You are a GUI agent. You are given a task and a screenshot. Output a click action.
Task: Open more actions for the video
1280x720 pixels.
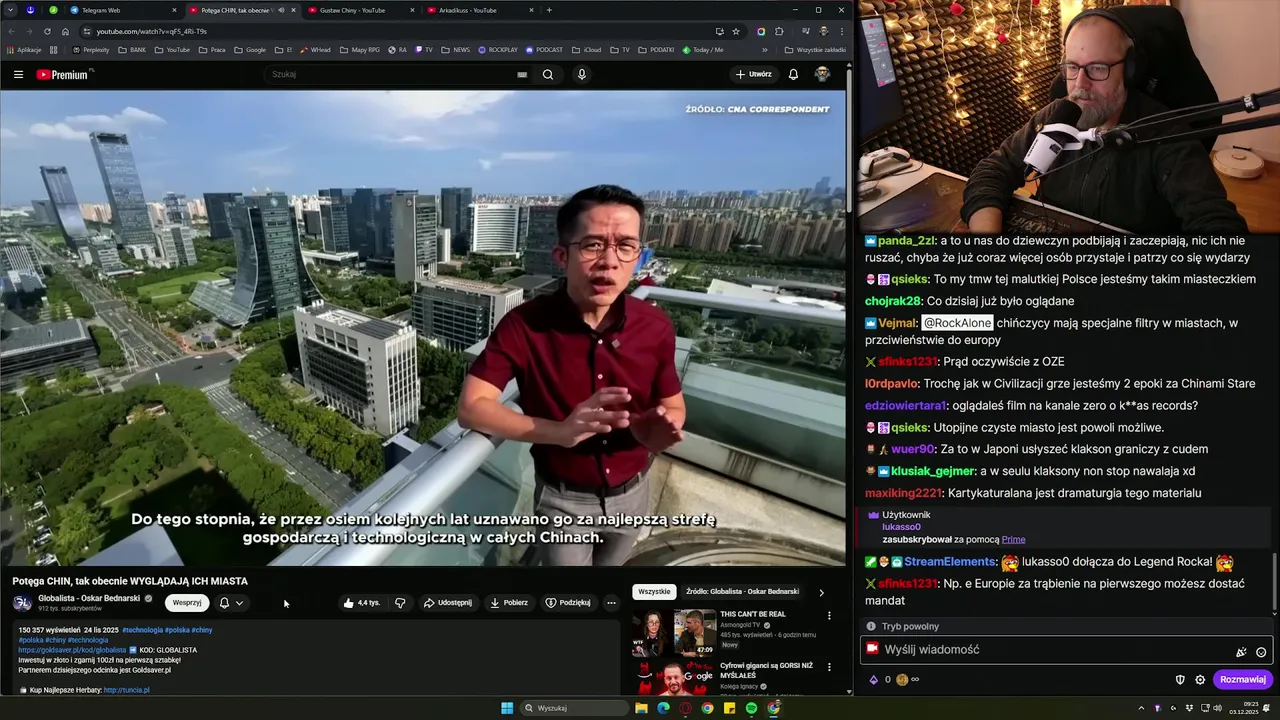tap(611, 603)
